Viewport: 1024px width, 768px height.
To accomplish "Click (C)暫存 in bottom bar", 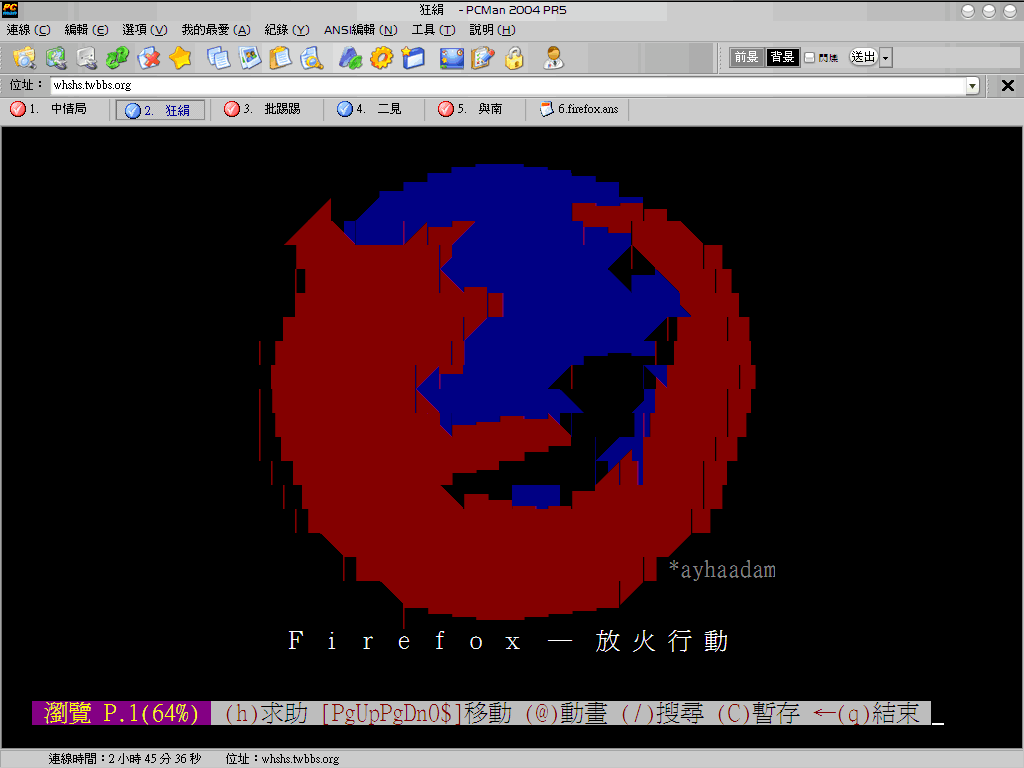I will 758,713.
